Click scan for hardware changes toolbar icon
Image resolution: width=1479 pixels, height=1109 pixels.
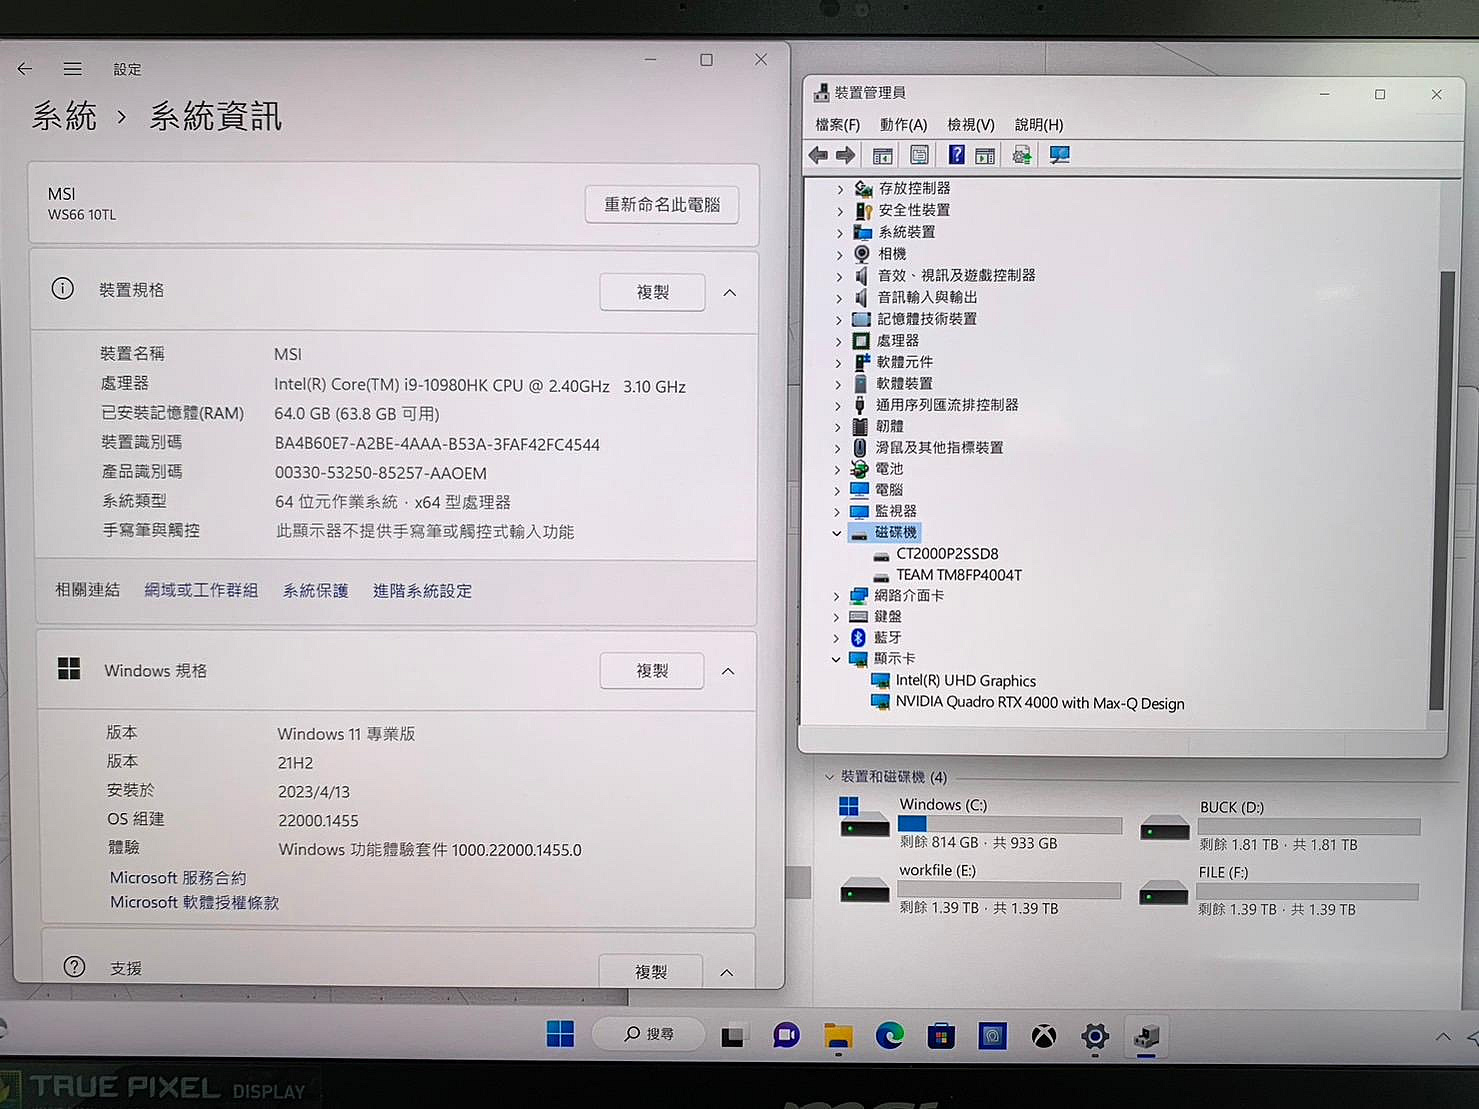(1022, 155)
